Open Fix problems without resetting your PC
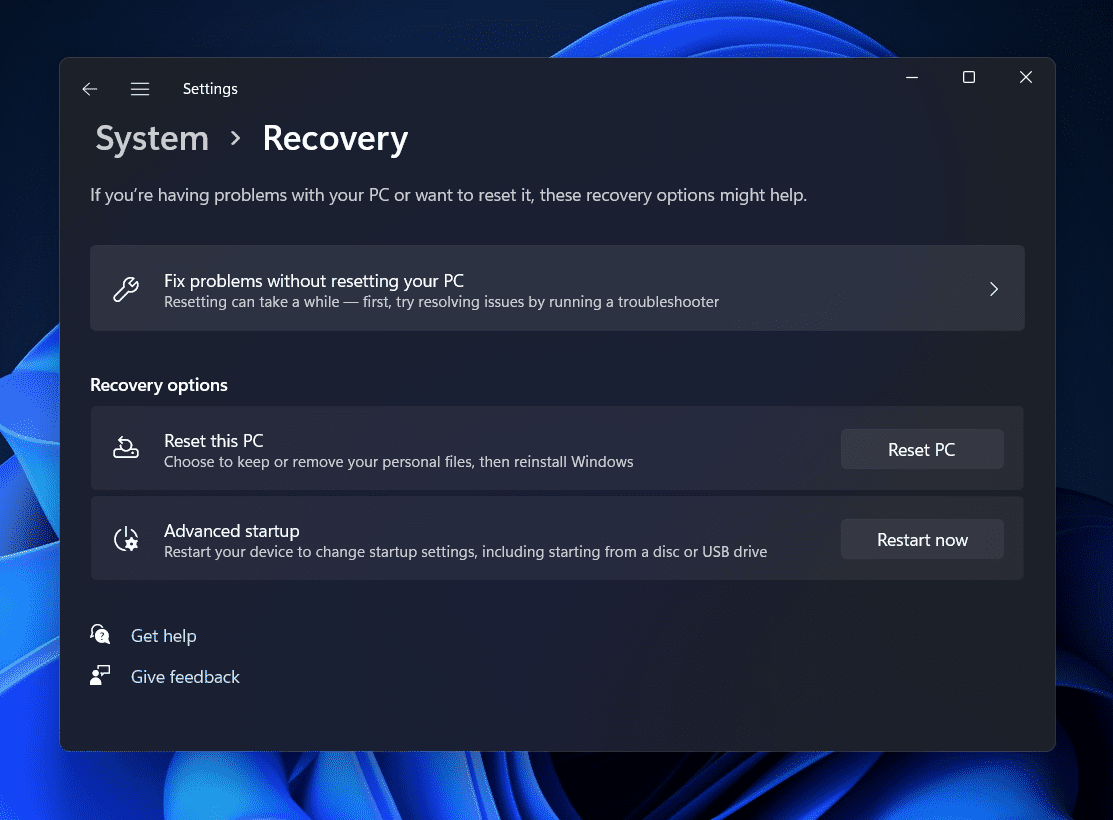The height and width of the screenshot is (820, 1113). [x=557, y=288]
